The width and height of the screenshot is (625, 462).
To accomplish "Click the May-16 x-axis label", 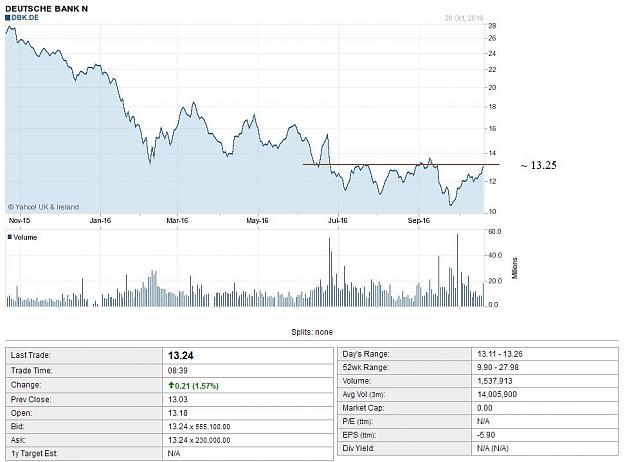I will [257, 220].
